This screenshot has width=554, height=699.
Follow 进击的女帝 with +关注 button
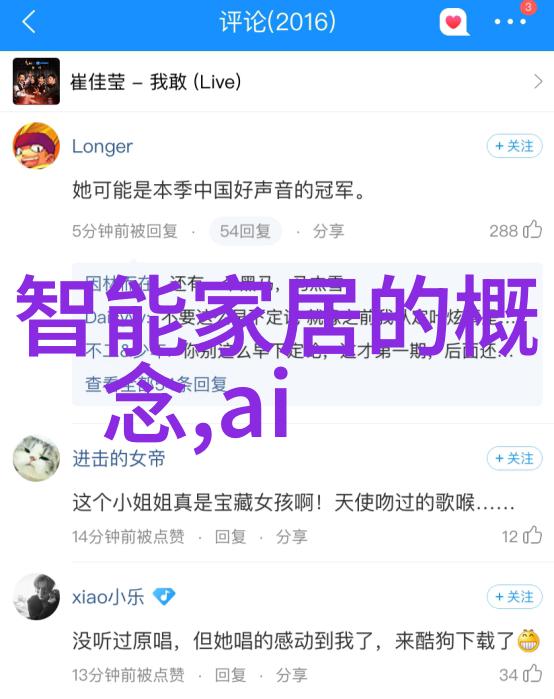(x=514, y=458)
